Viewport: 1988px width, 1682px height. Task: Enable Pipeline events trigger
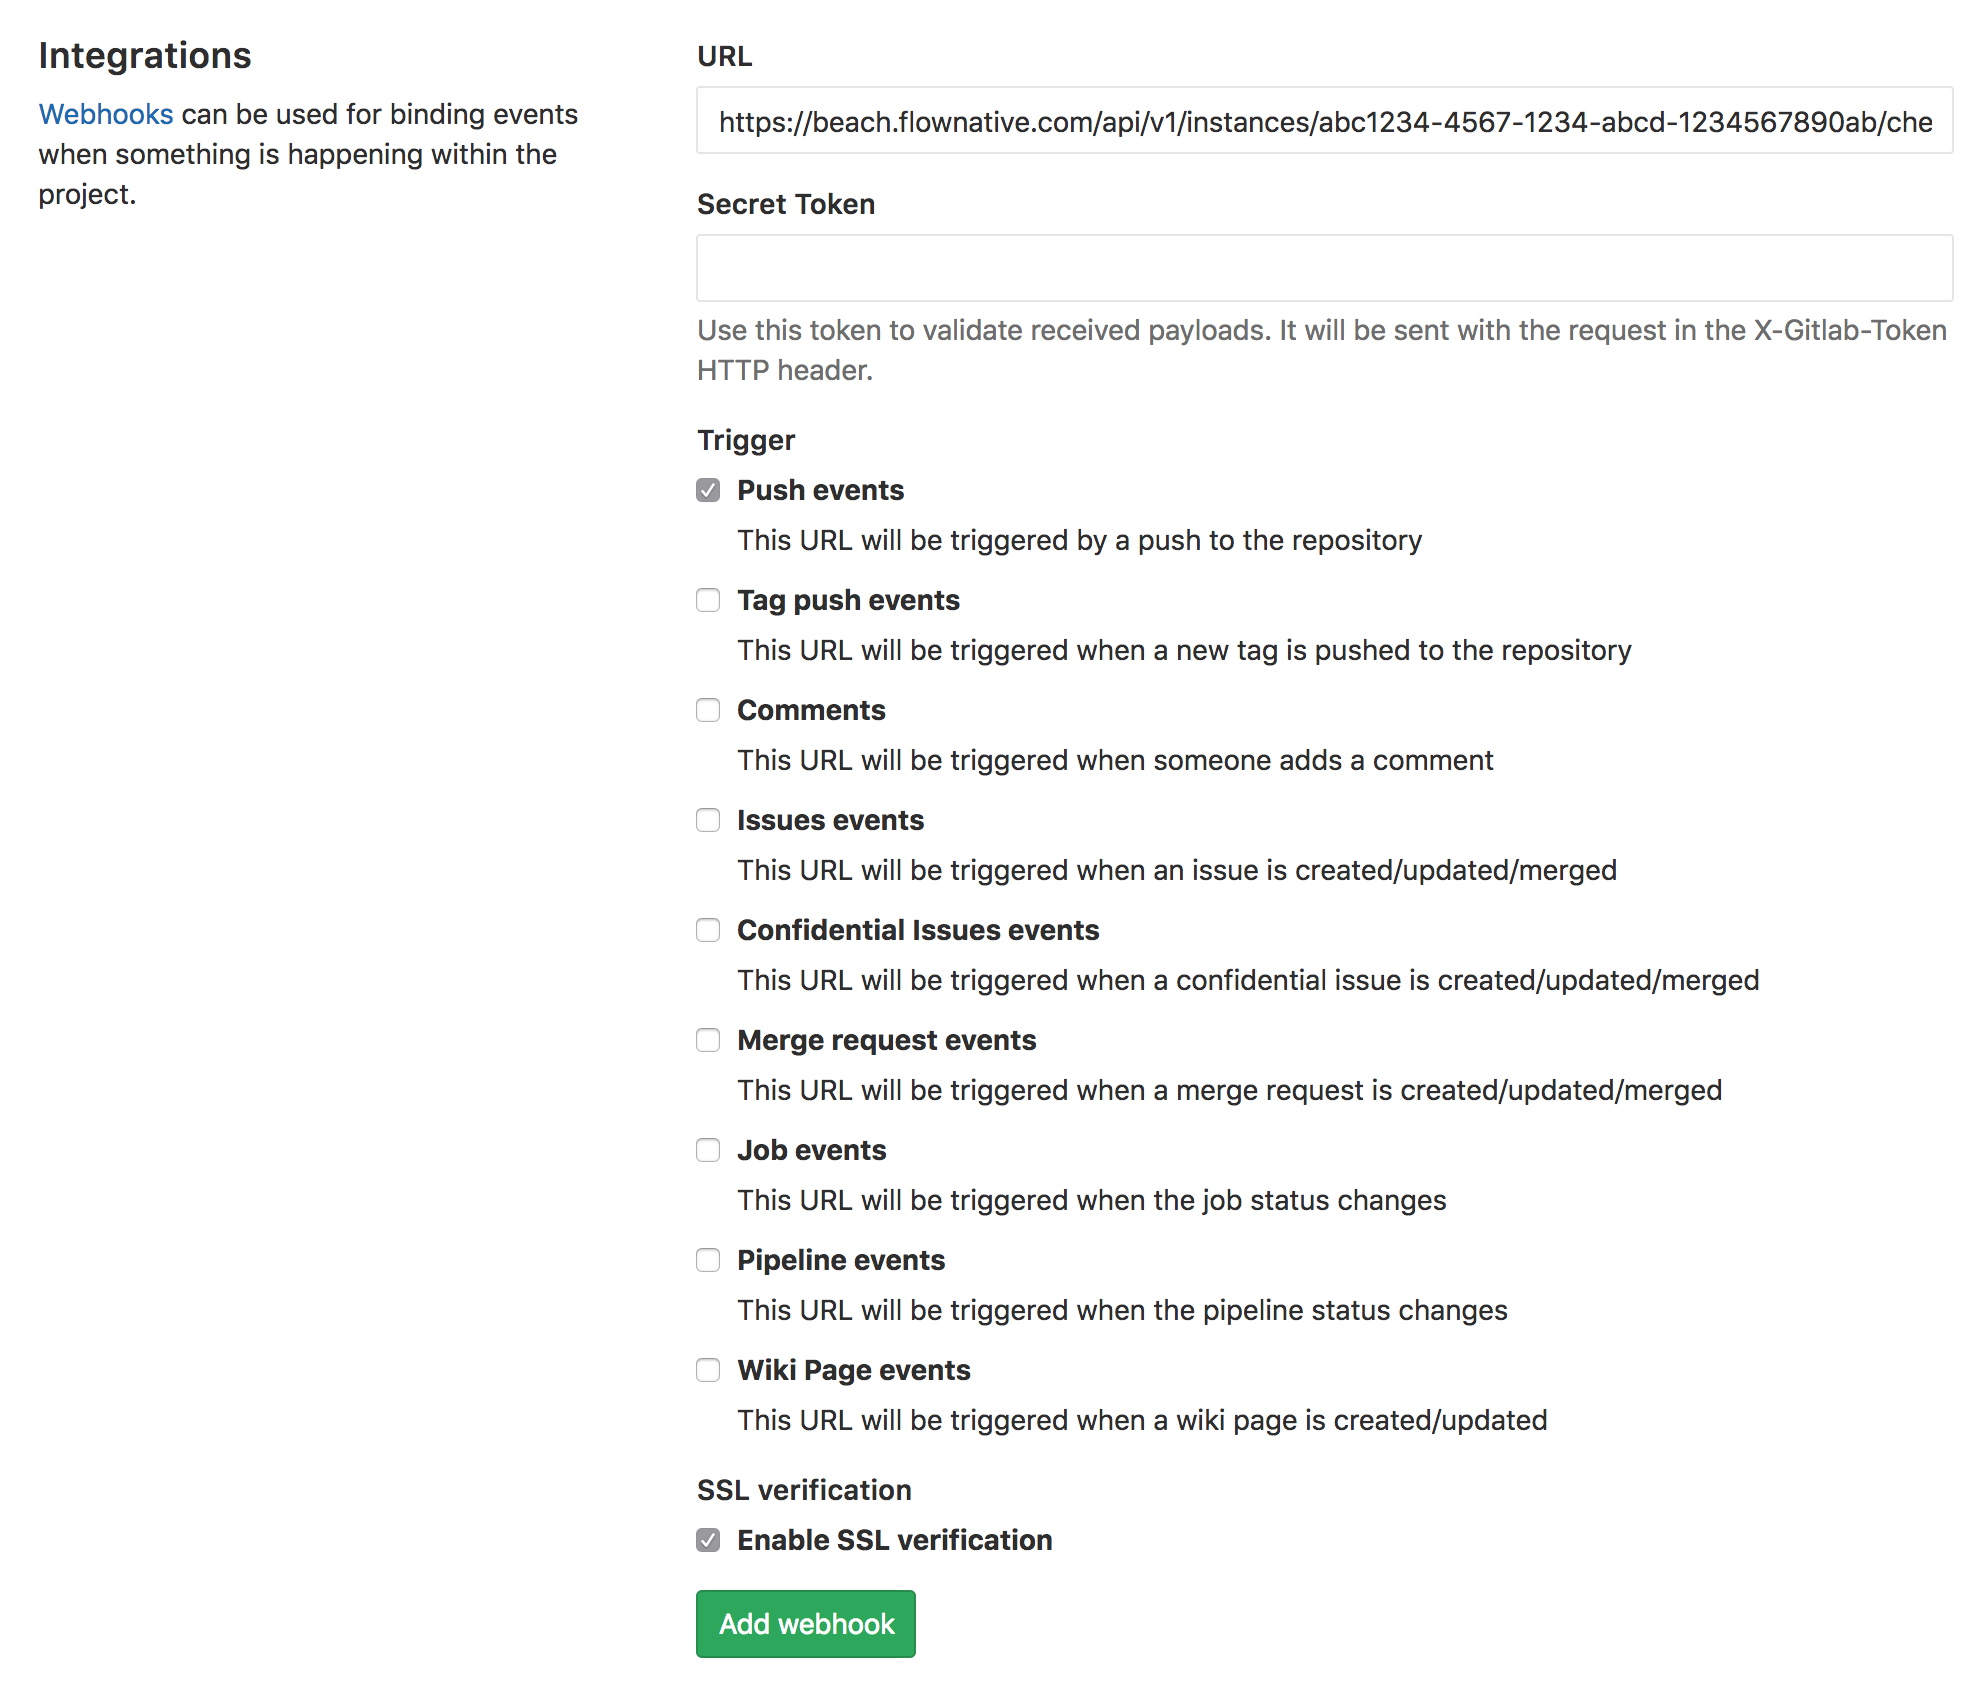[x=708, y=1260]
